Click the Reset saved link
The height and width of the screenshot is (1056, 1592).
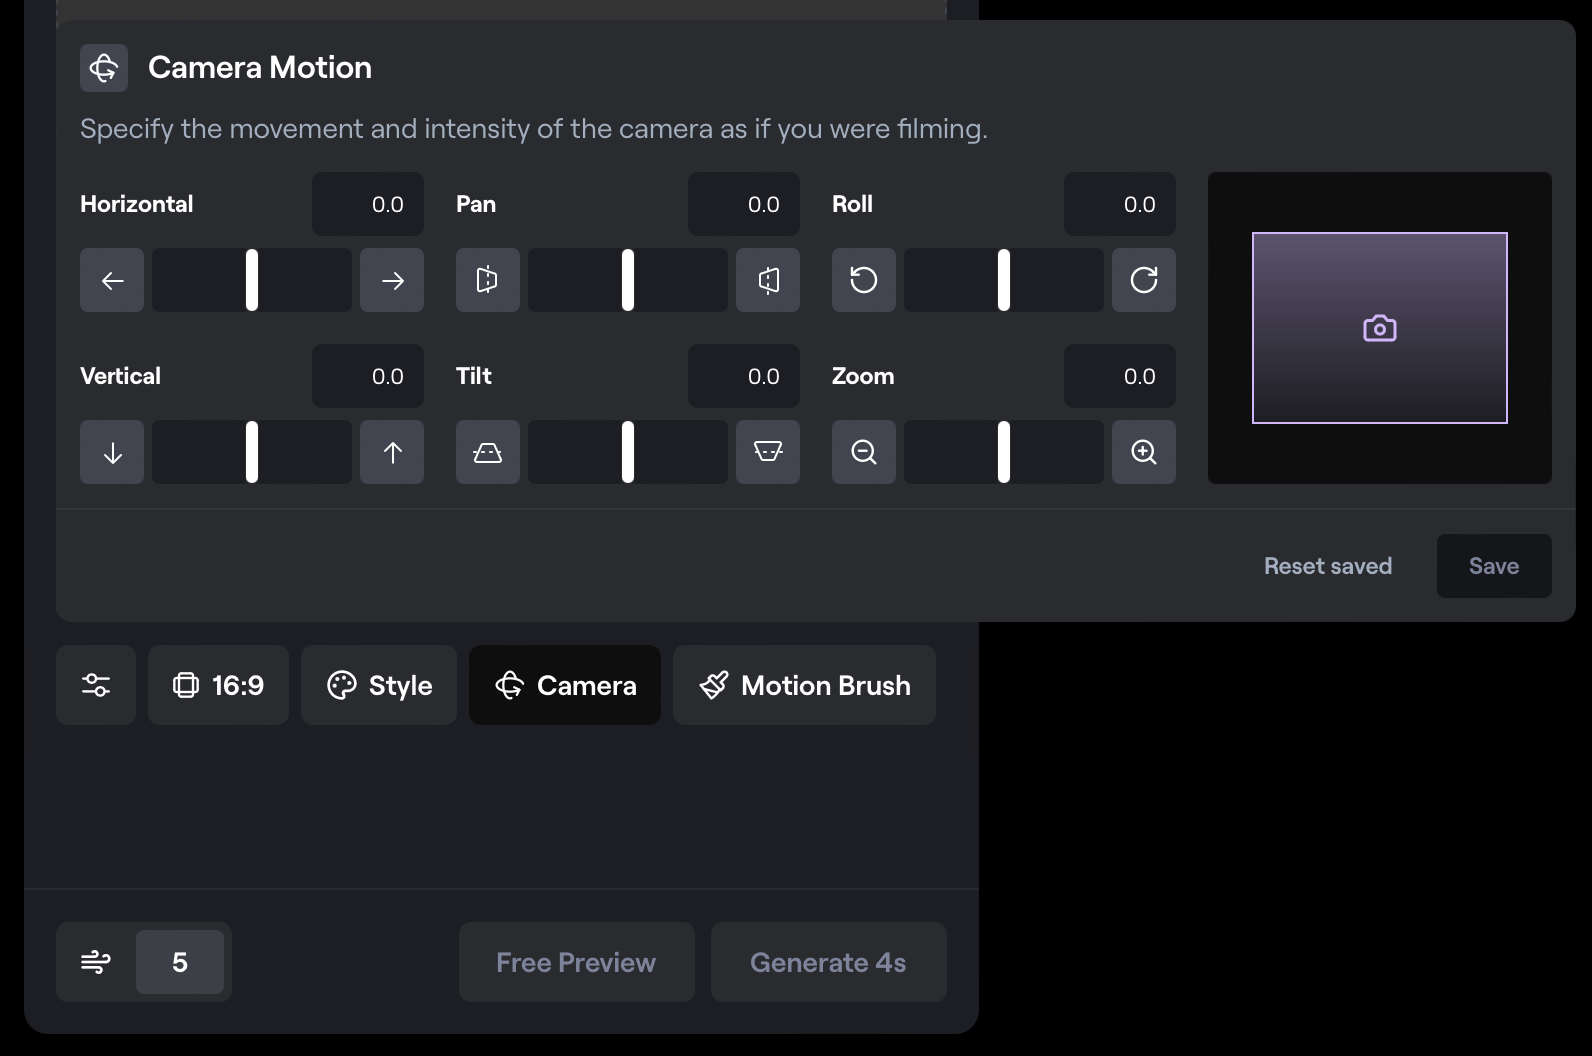[x=1327, y=566]
